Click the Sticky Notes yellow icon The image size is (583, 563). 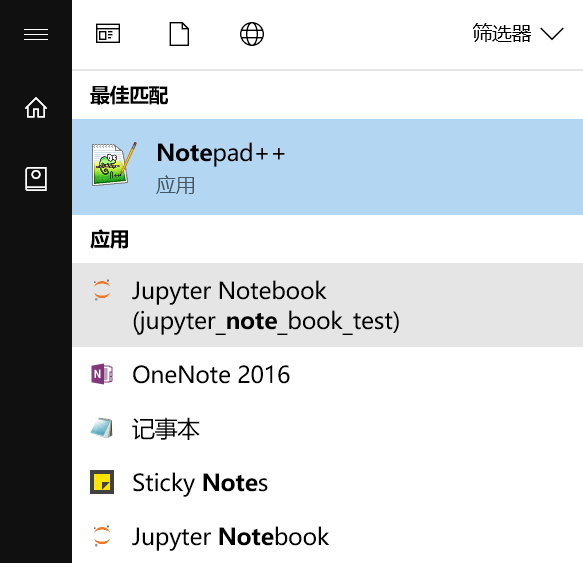point(102,482)
